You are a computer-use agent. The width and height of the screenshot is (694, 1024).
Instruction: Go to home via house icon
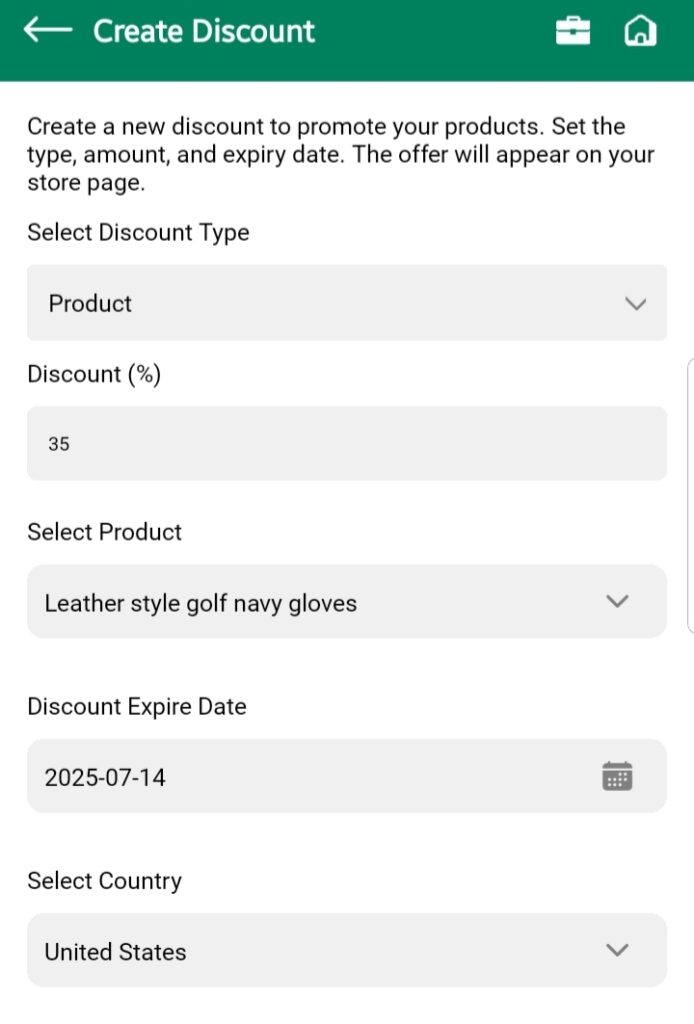pos(640,31)
